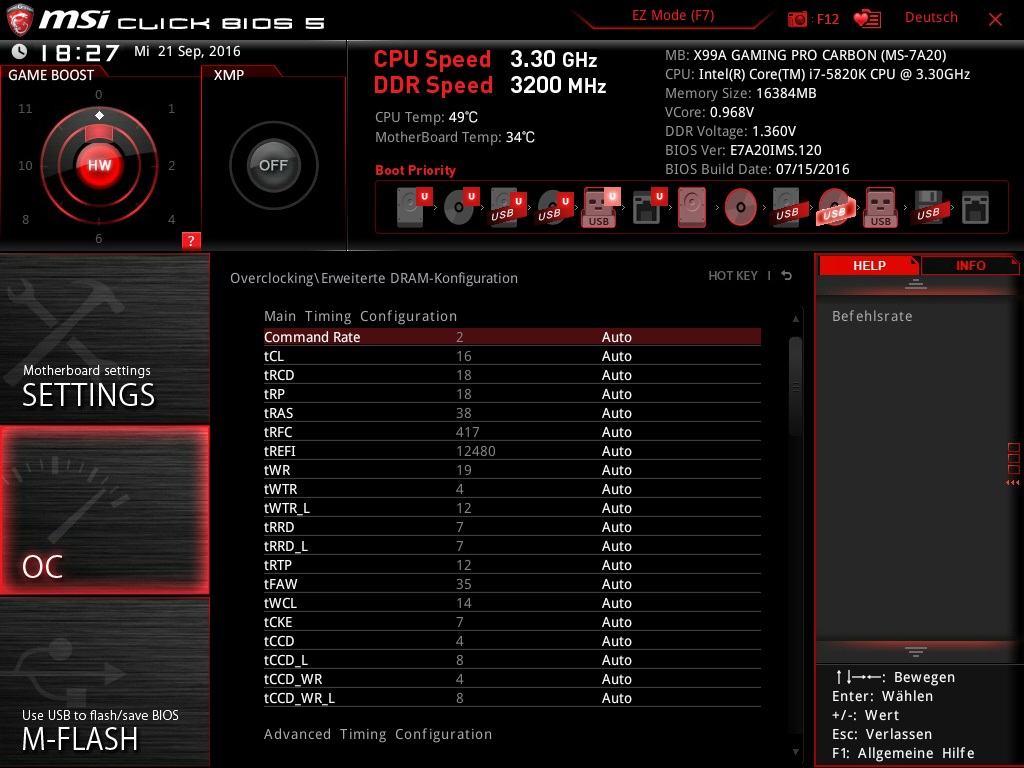Open the tCL Auto value field
1024x768 pixels.
coord(616,356)
